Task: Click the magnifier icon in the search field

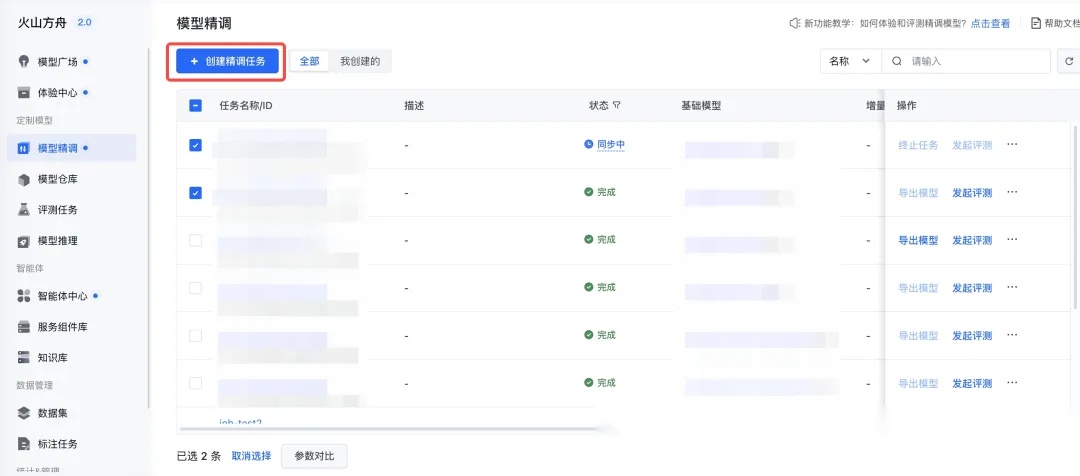Action: click(897, 61)
